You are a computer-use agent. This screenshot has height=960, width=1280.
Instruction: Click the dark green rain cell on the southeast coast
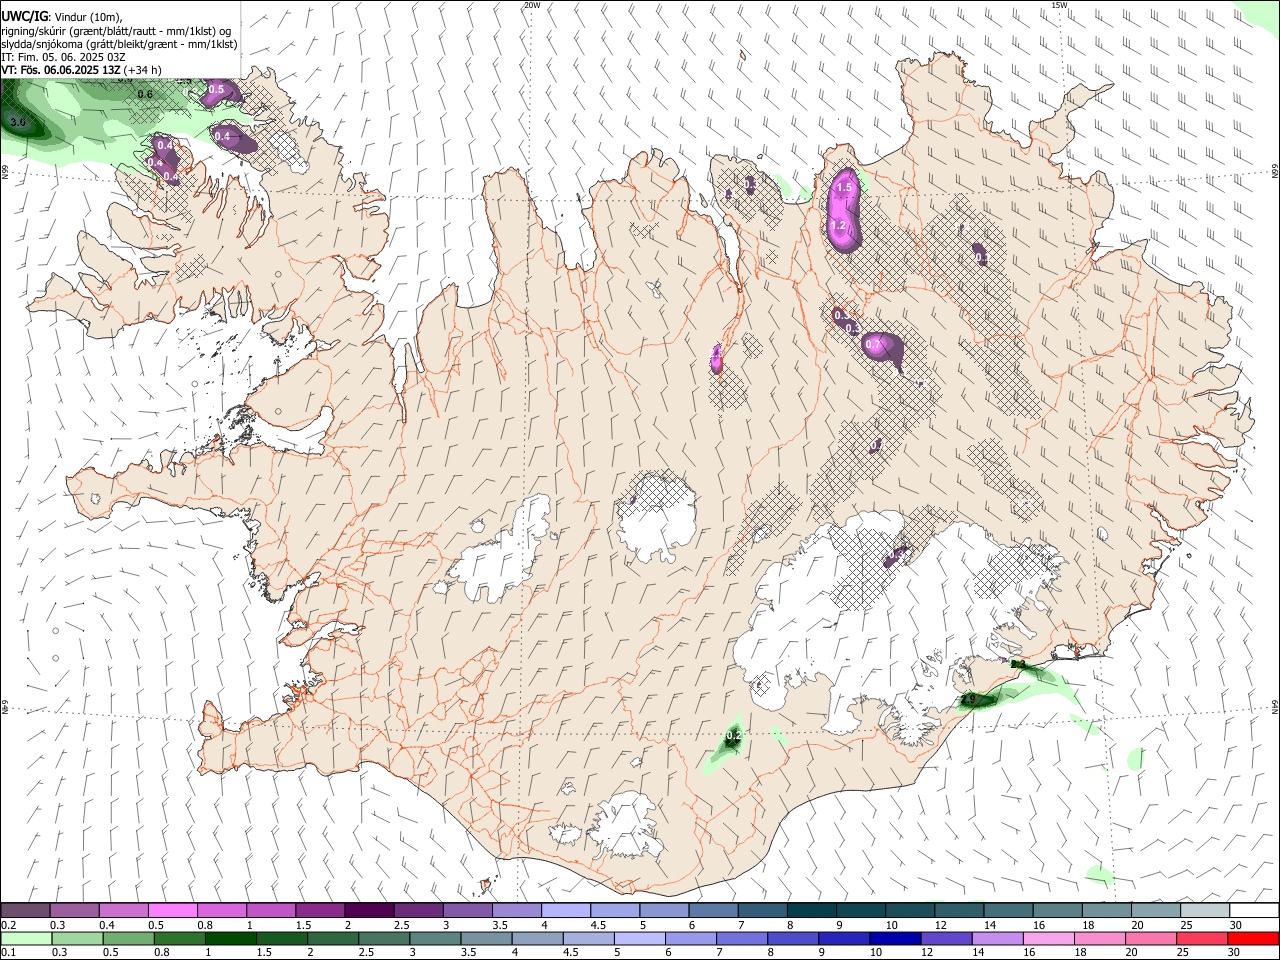980,701
